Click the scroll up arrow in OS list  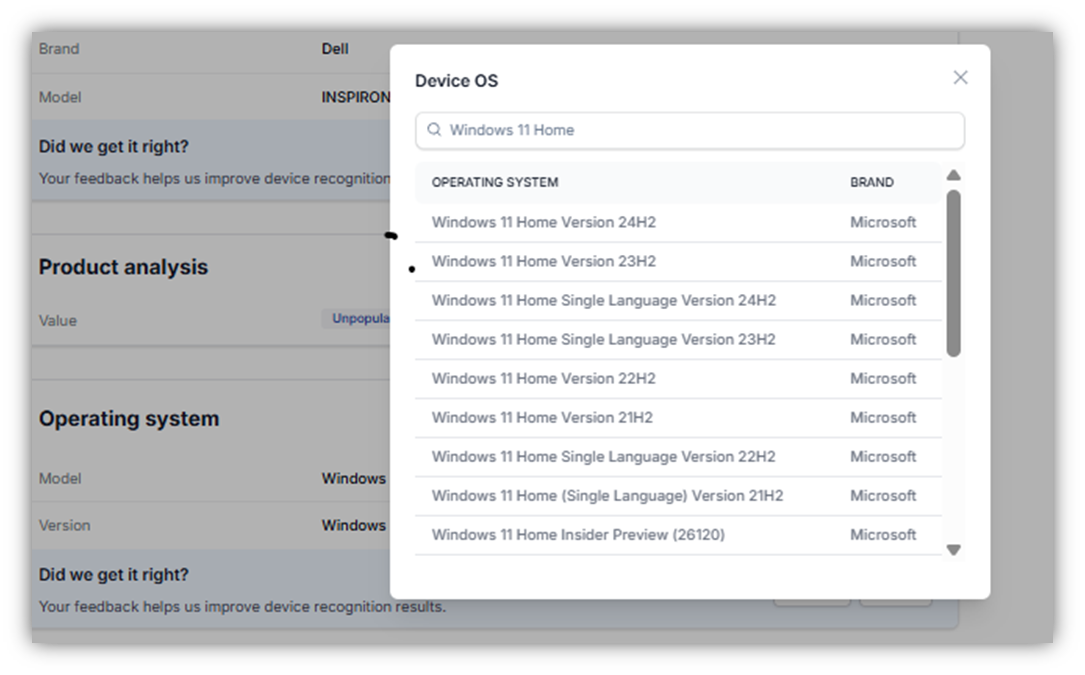point(954,175)
